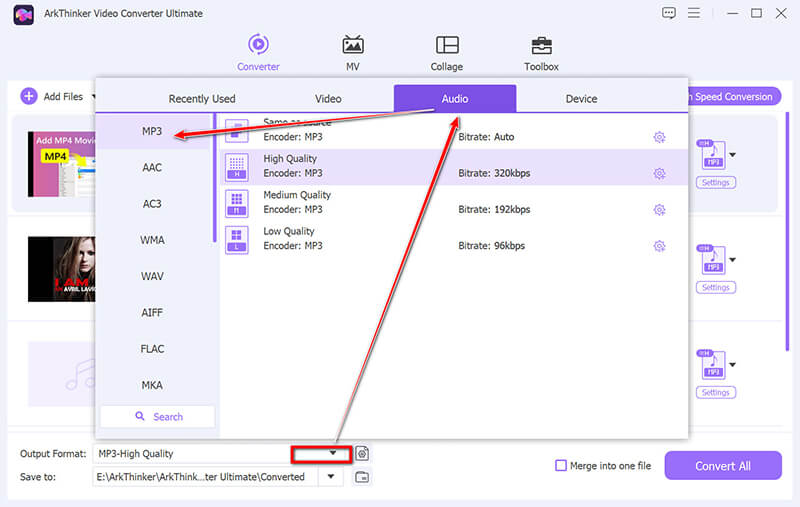The height and width of the screenshot is (507, 800).
Task: Select the Low Quality 96kbps preset icon
Action: coord(237,239)
